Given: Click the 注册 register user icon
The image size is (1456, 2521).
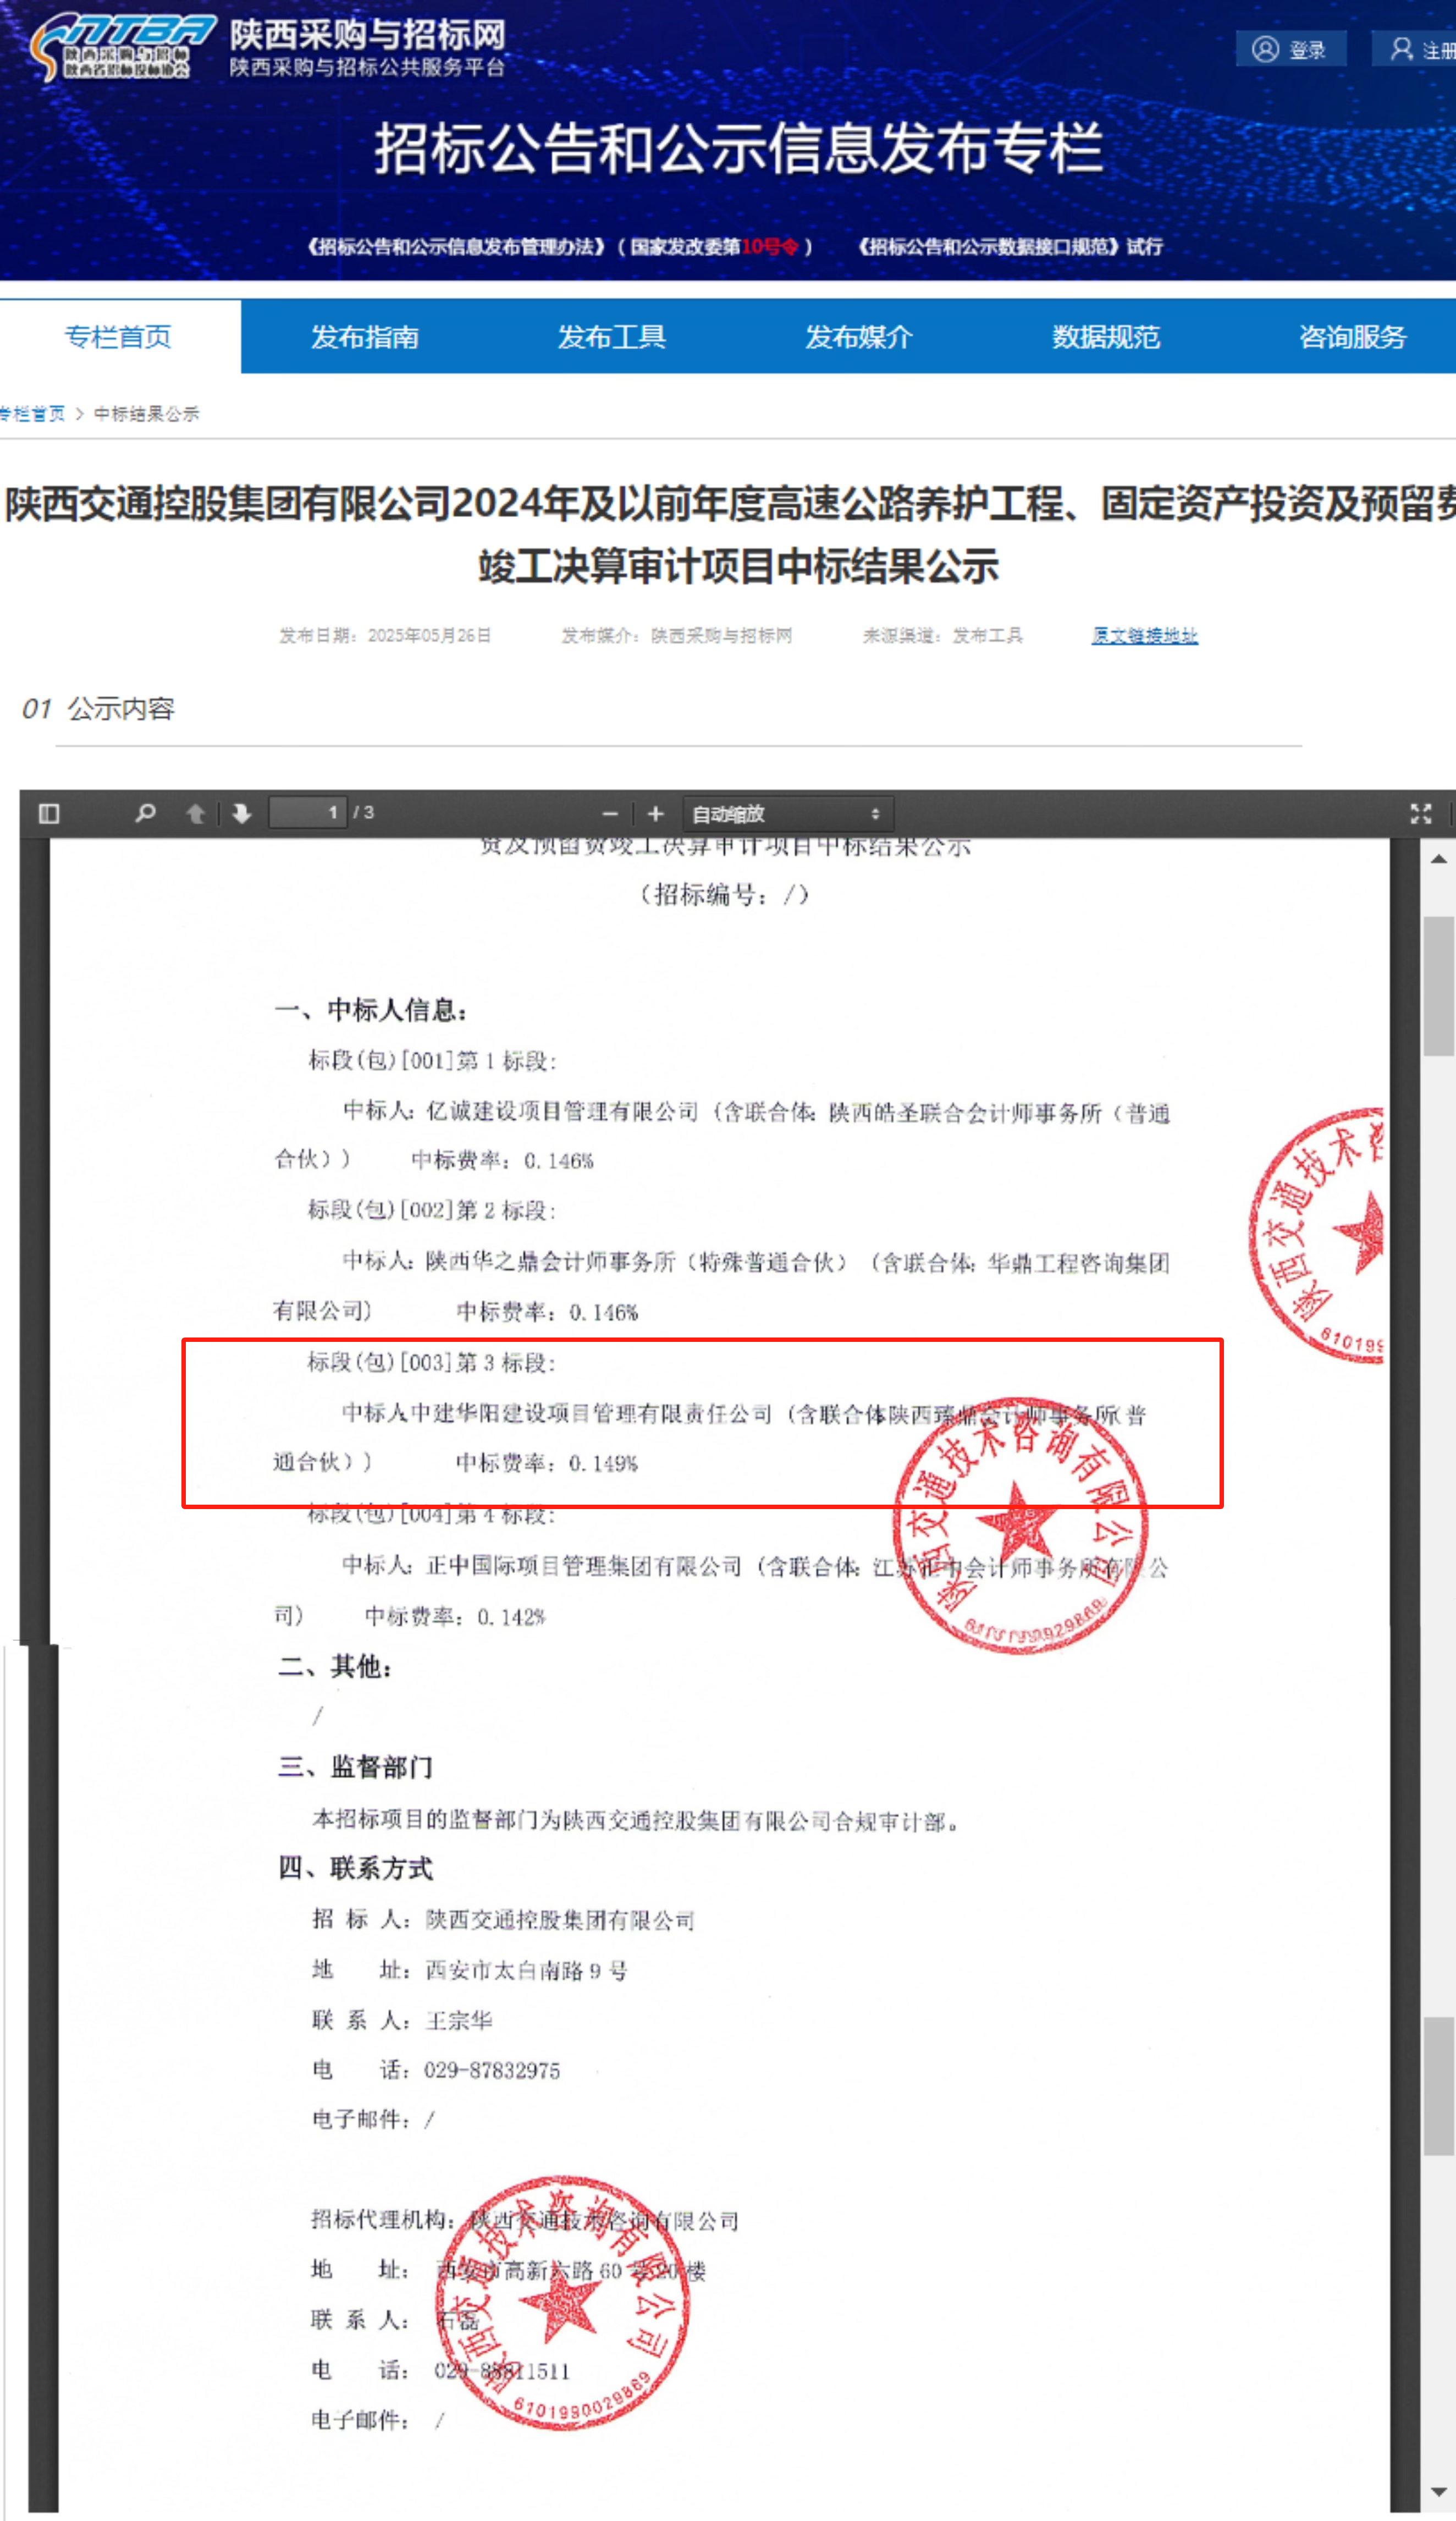Looking at the screenshot, I should pos(1402,49).
